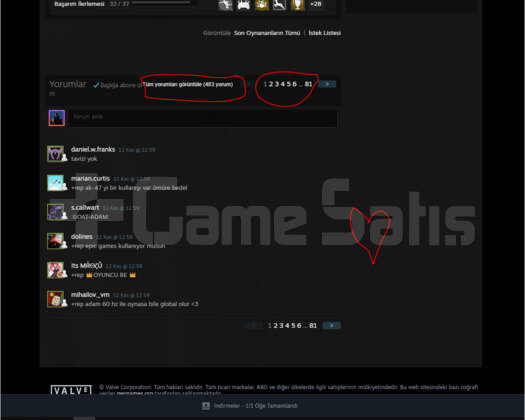Open its MIREZU avatar

tap(56, 270)
